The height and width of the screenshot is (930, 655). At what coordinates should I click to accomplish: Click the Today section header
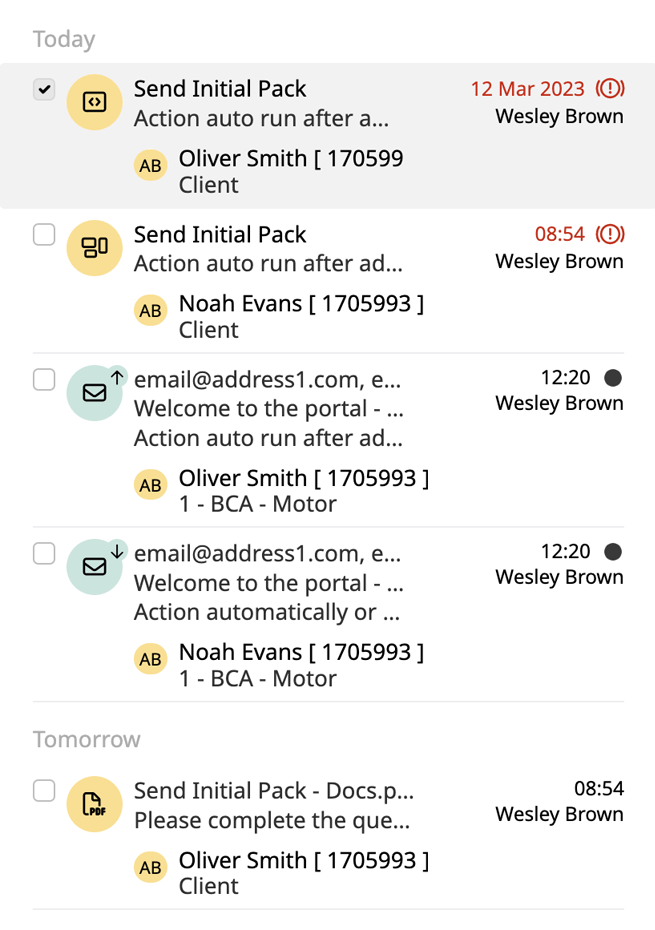[64, 39]
